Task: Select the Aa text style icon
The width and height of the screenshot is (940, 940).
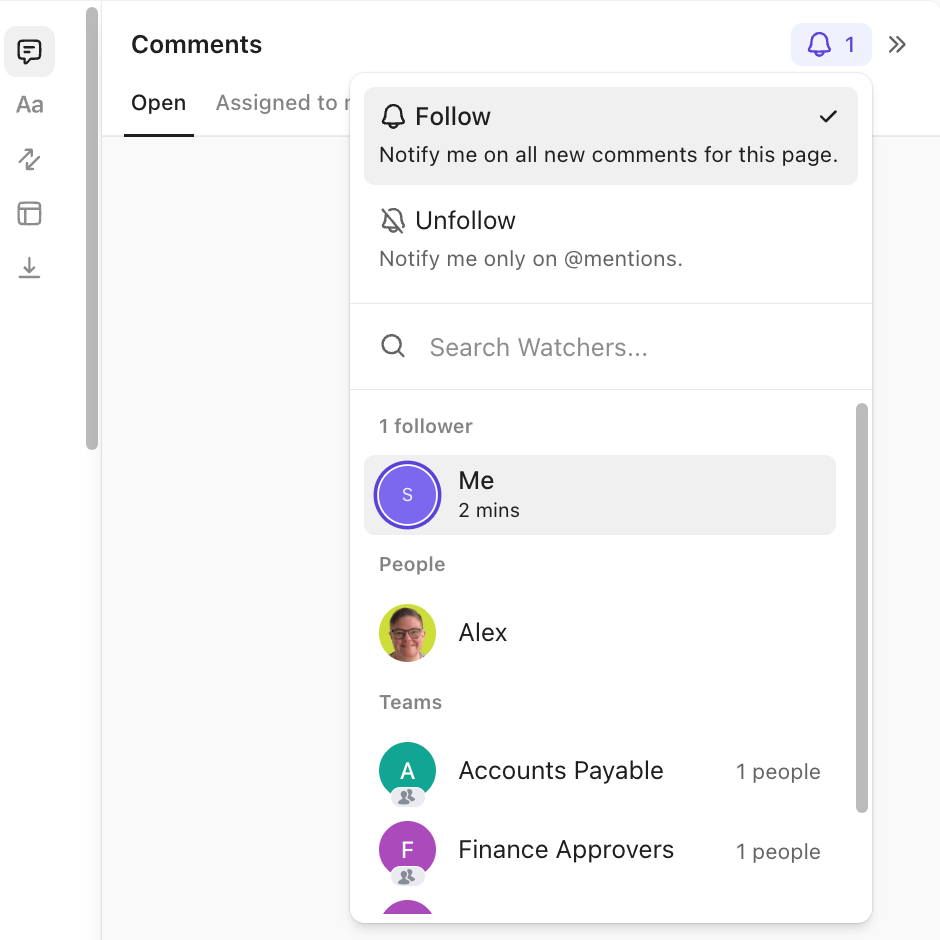Action: click(x=29, y=105)
